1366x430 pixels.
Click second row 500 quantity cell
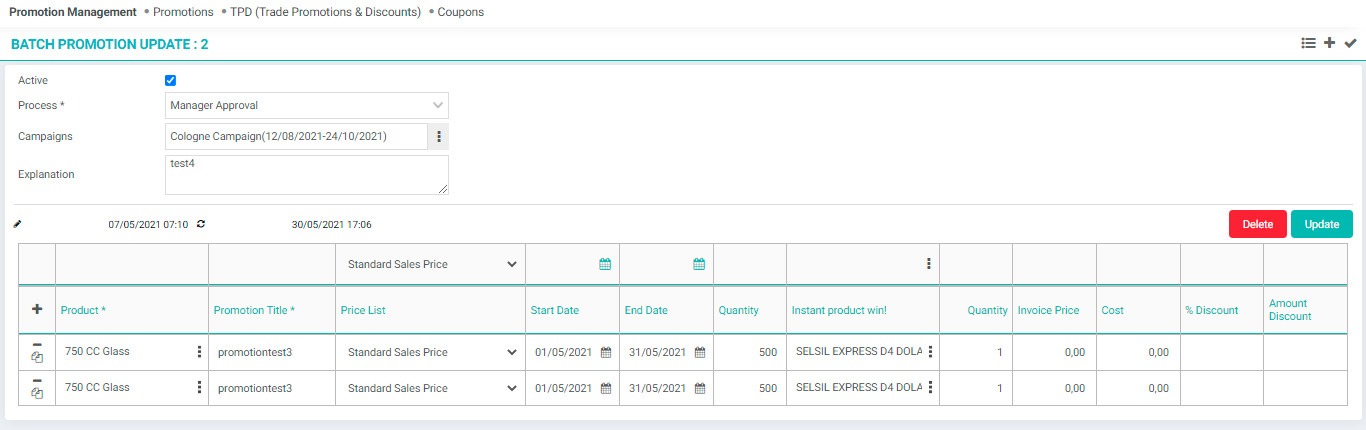(x=750, y=388)
